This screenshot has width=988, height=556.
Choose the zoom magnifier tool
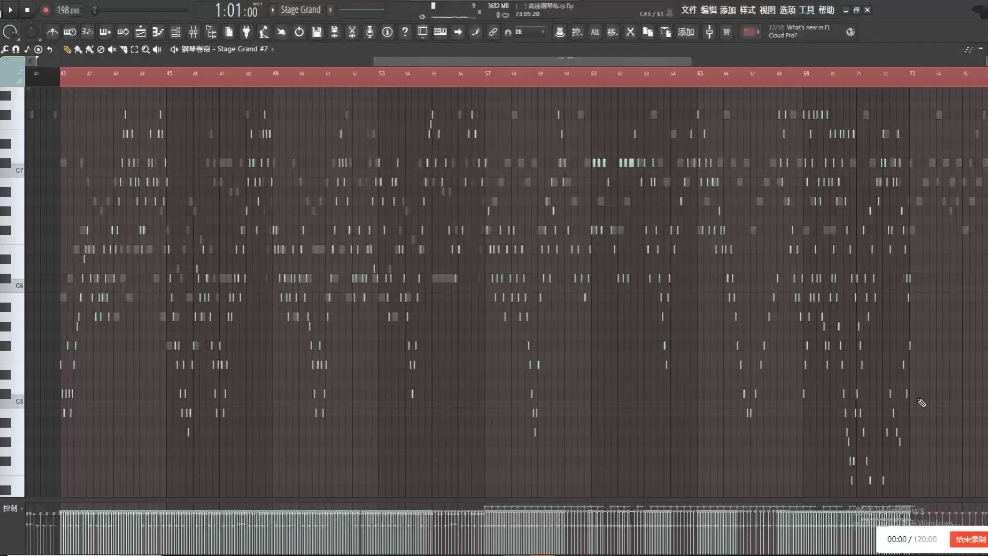(x=146, y=49)
